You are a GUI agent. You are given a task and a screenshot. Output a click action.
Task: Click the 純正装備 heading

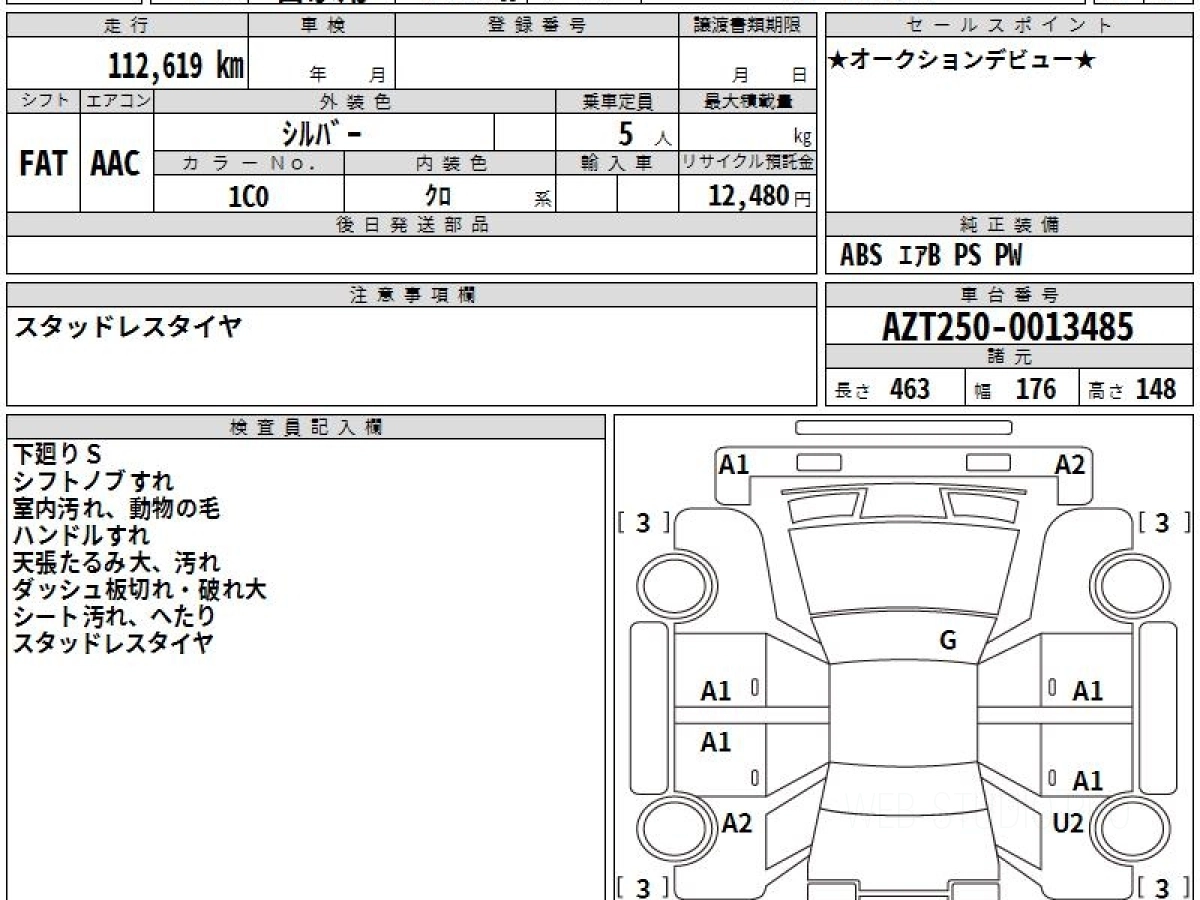tap(1010, 225)
